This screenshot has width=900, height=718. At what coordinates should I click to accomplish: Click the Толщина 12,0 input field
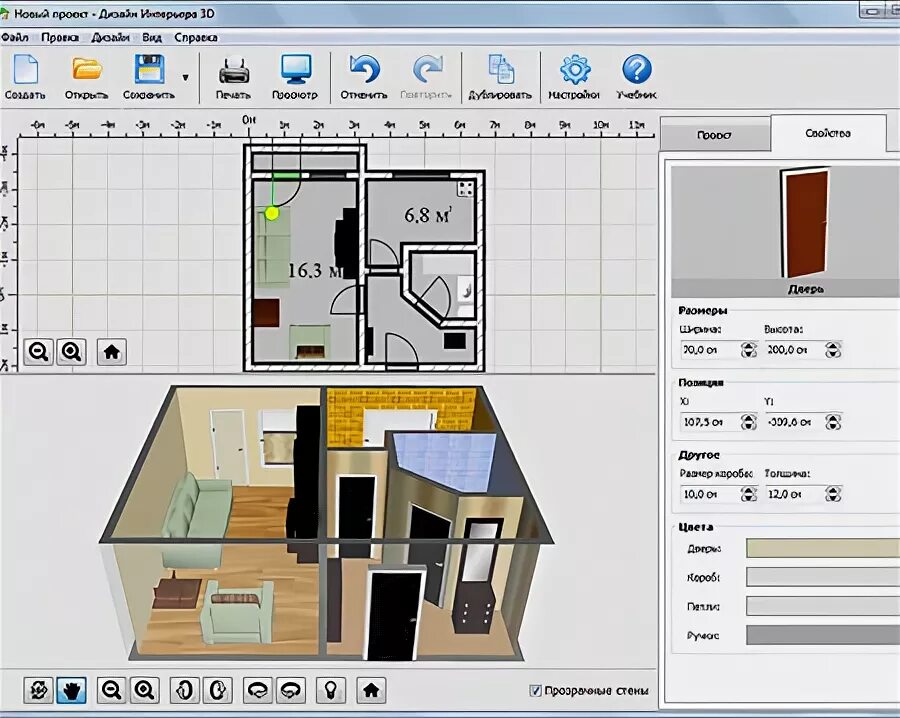tap(794, 494)
